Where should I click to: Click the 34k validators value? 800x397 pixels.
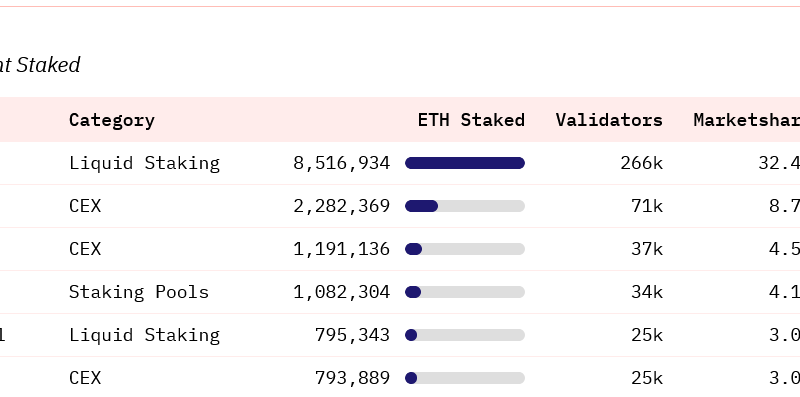tap(647, 292)
